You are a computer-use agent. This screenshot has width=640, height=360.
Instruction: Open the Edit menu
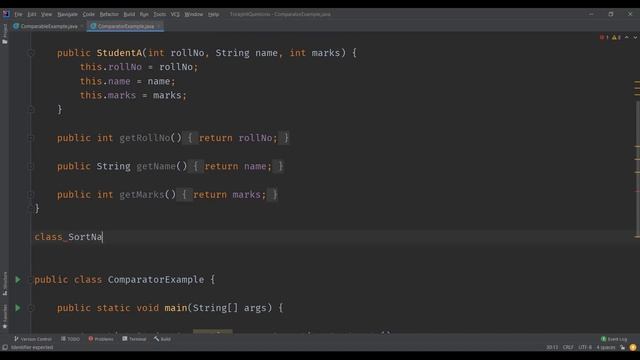[x=31, y=14]
